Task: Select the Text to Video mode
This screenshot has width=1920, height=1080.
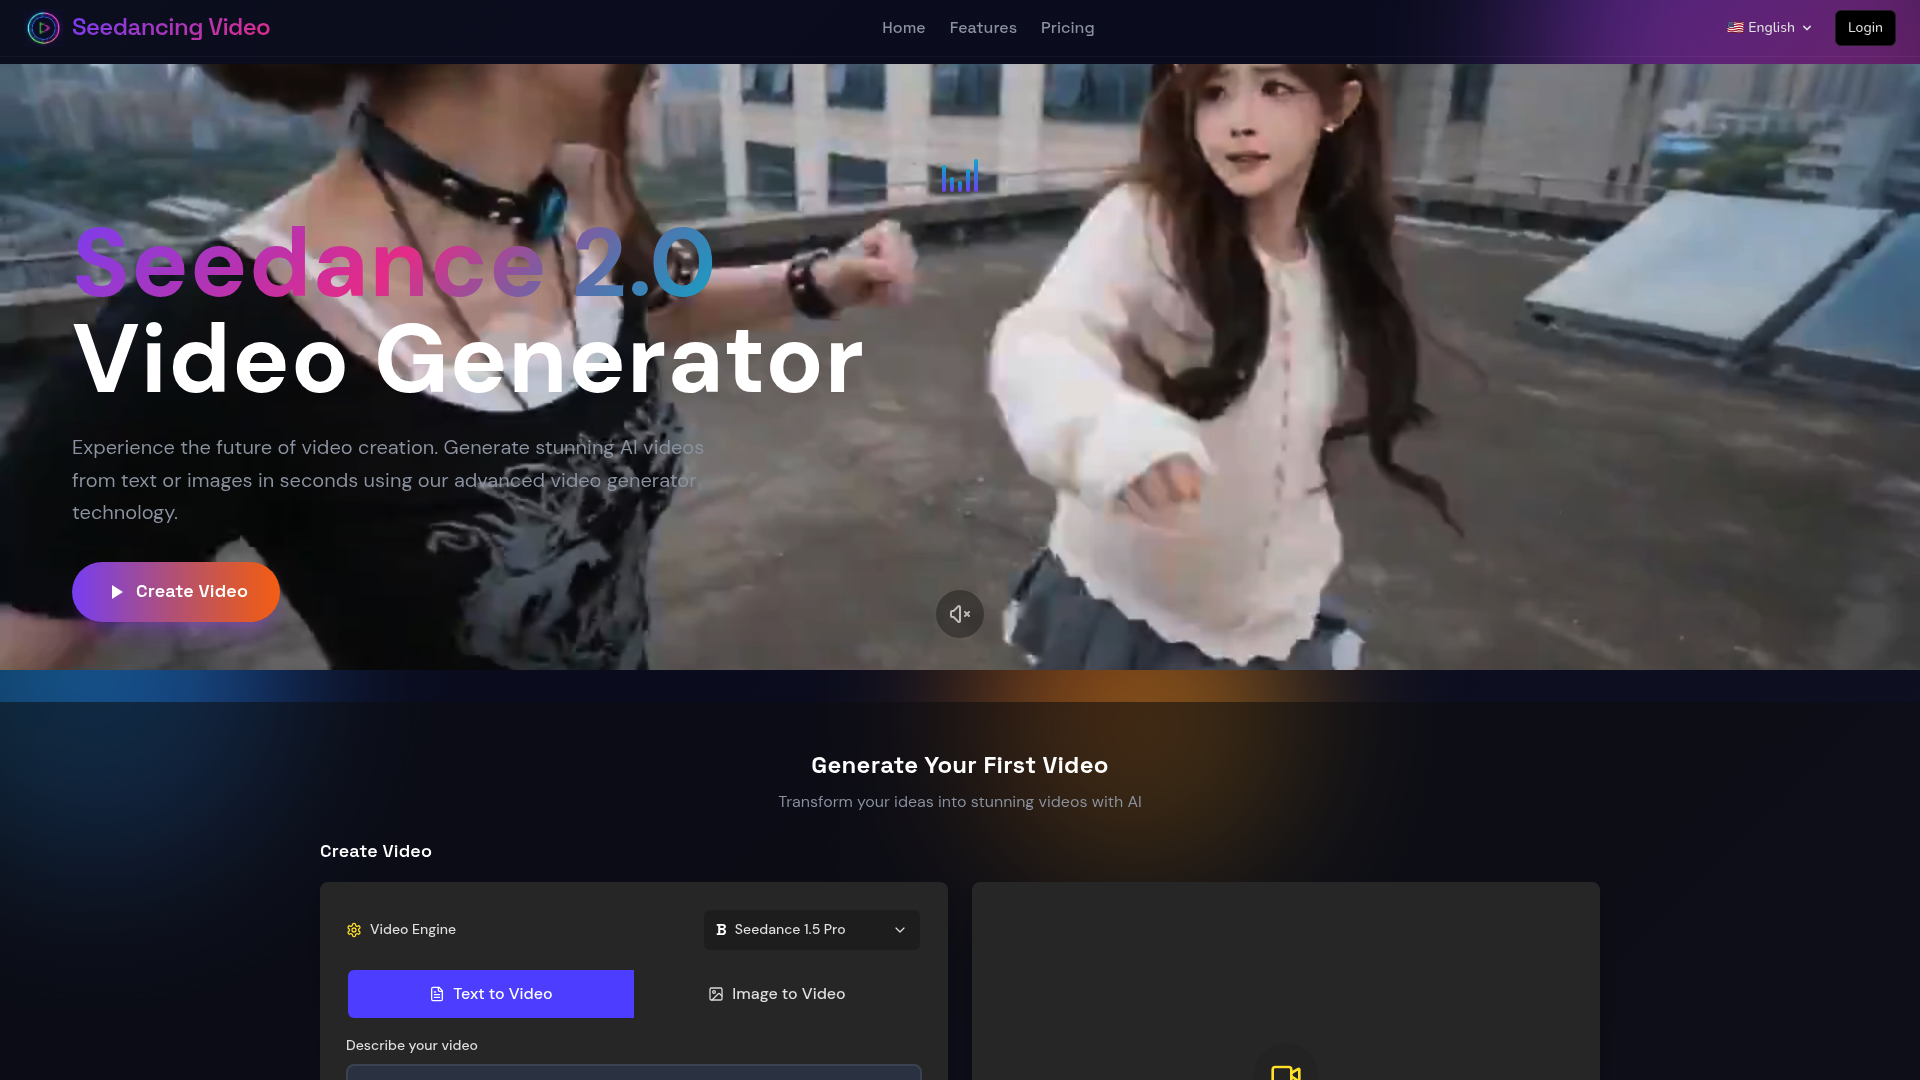Action: pos(490,993)
